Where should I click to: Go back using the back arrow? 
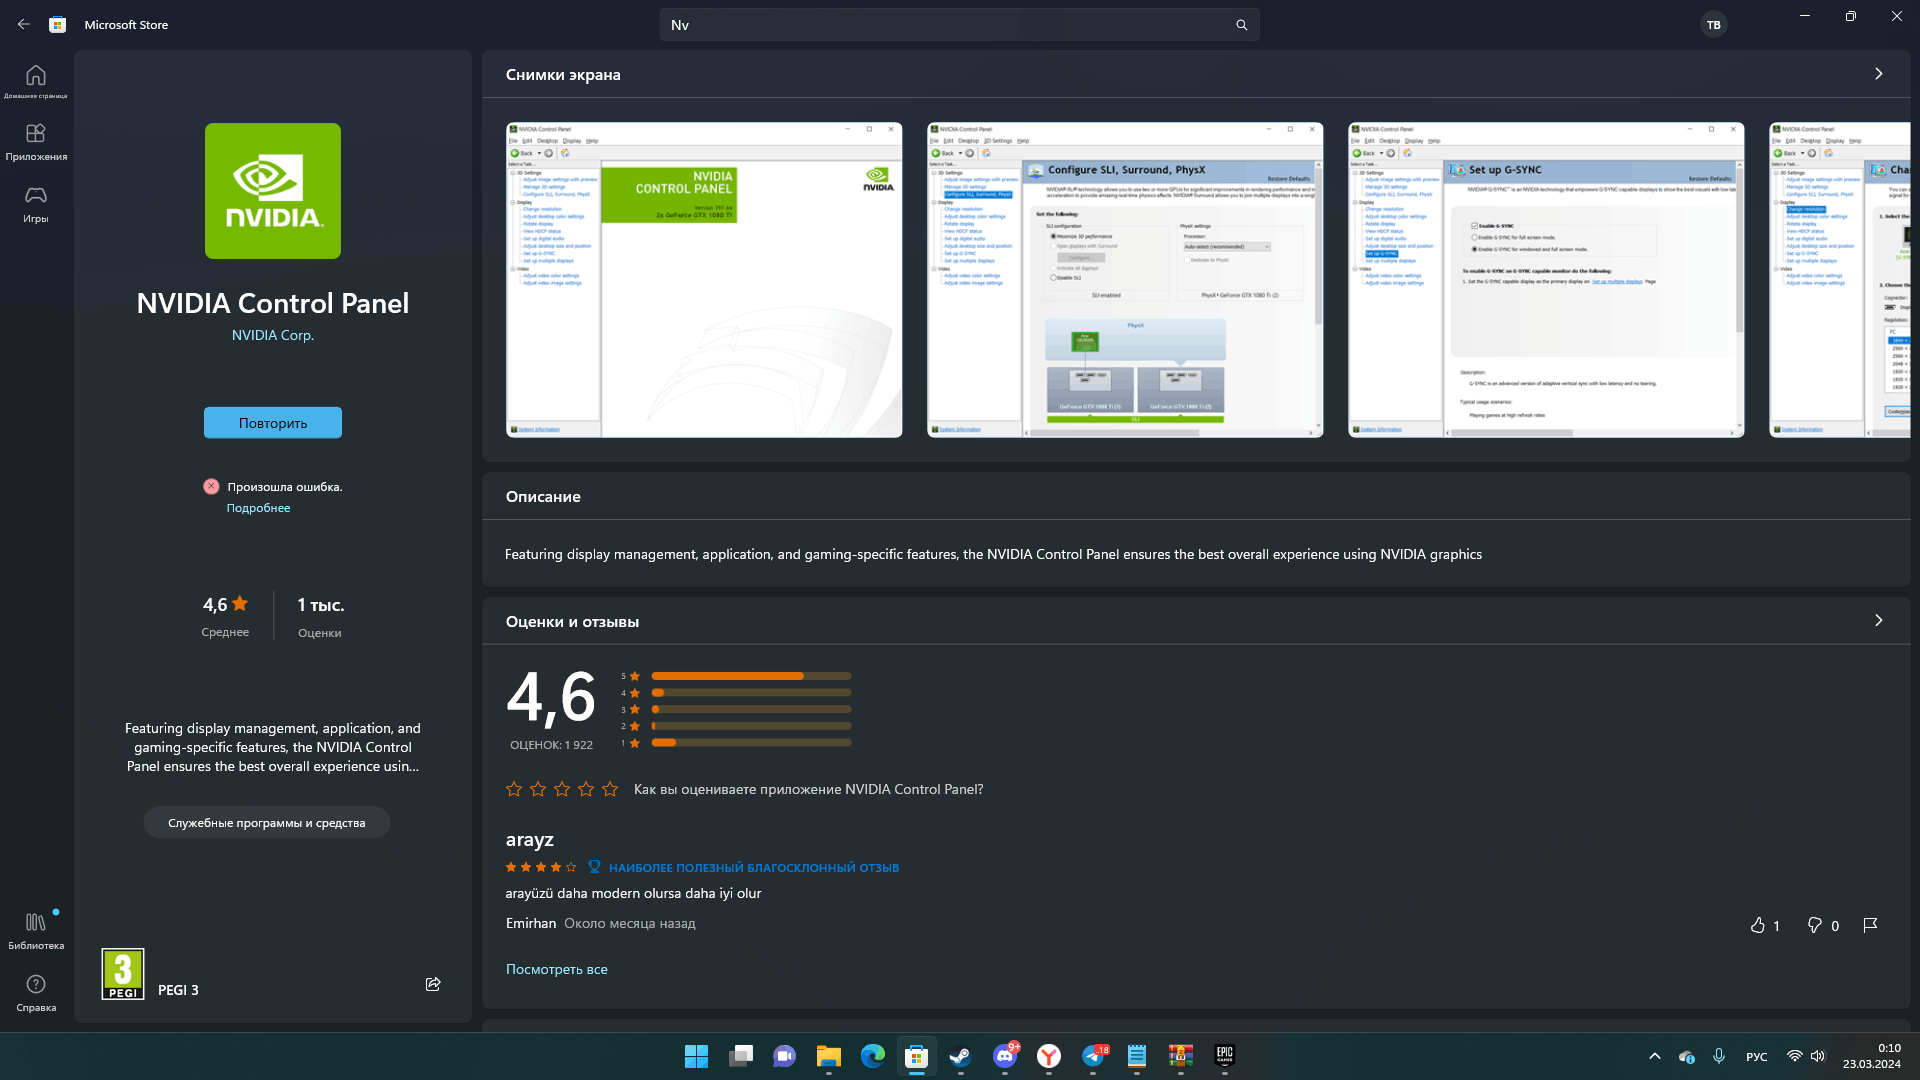(x=24, y=25)
